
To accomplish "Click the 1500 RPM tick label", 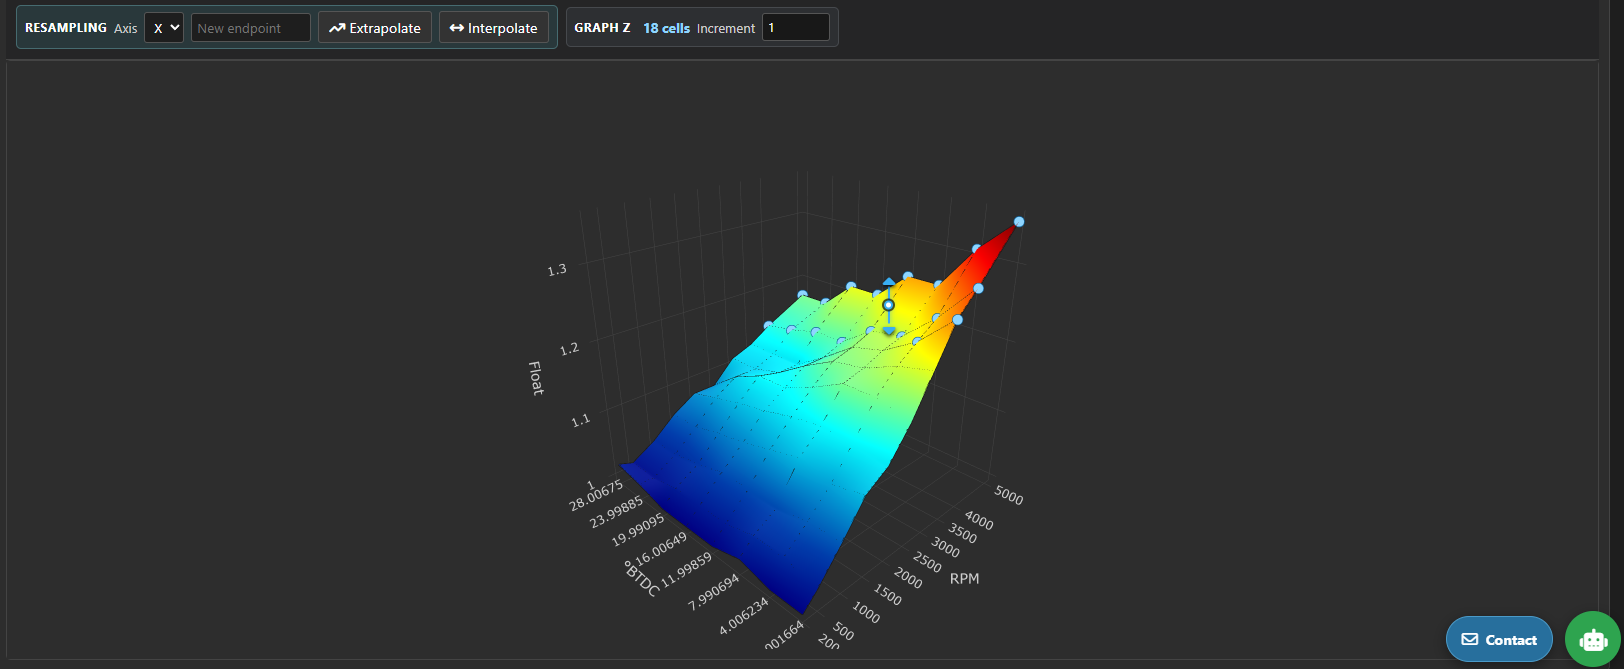I will click(x=887, y=596).
